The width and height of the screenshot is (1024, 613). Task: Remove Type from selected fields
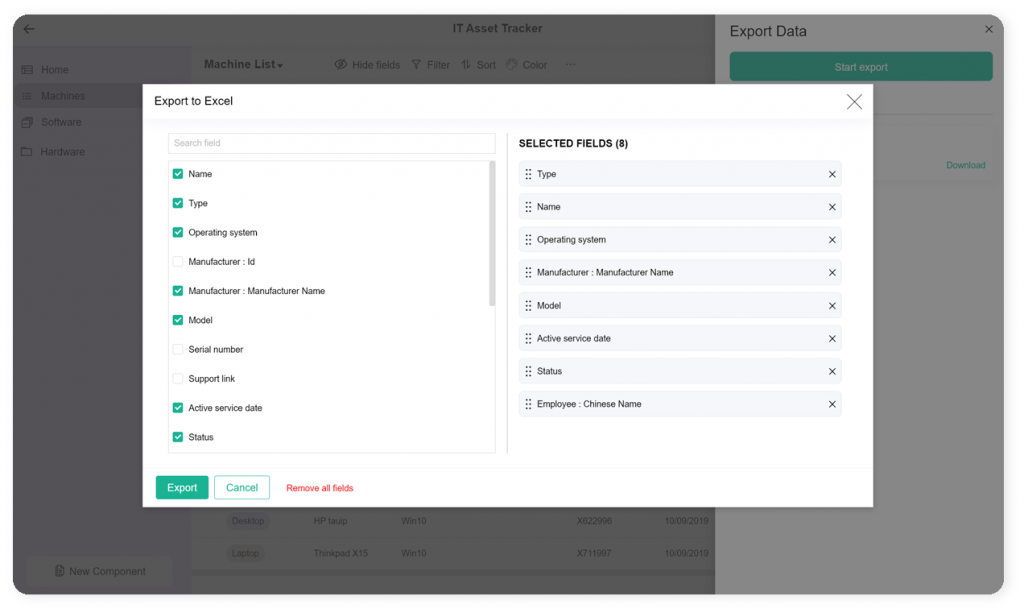832,174
